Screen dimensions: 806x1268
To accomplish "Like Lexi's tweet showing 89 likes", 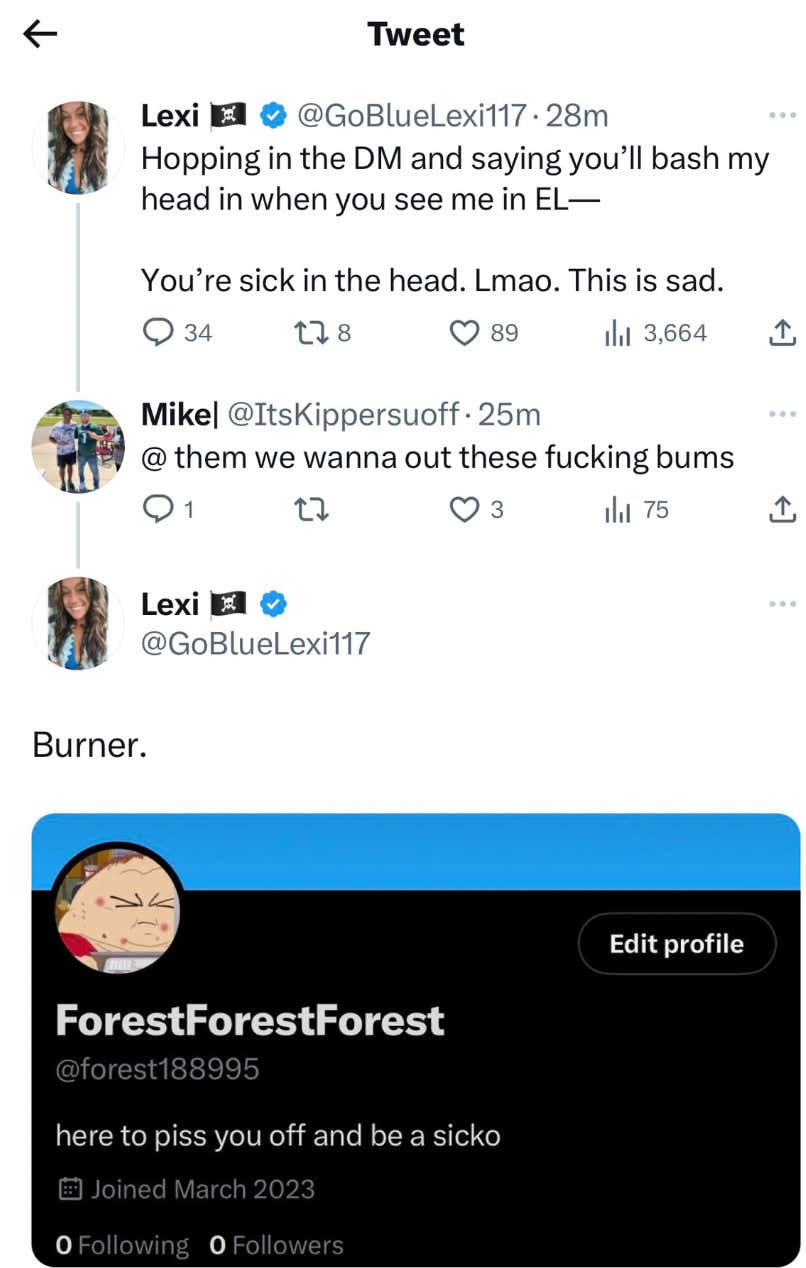I will [x=463, y=334].
